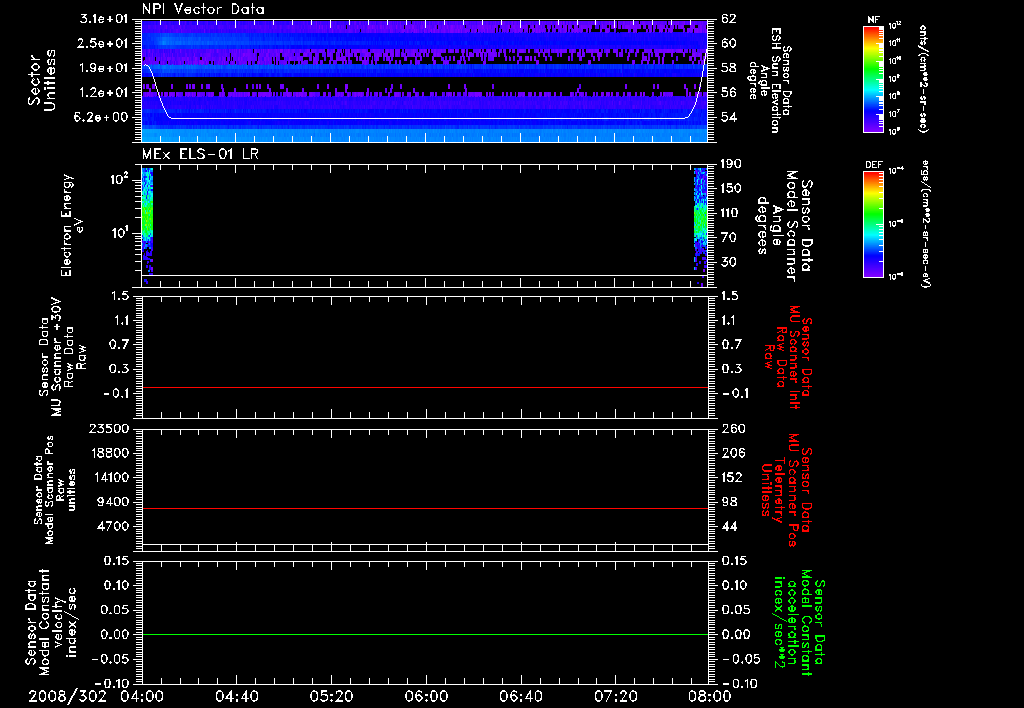Select the cnts/(cm**2-sr-sec) units label
Viewport: 1024px width, 708px height.
(923, 79)
